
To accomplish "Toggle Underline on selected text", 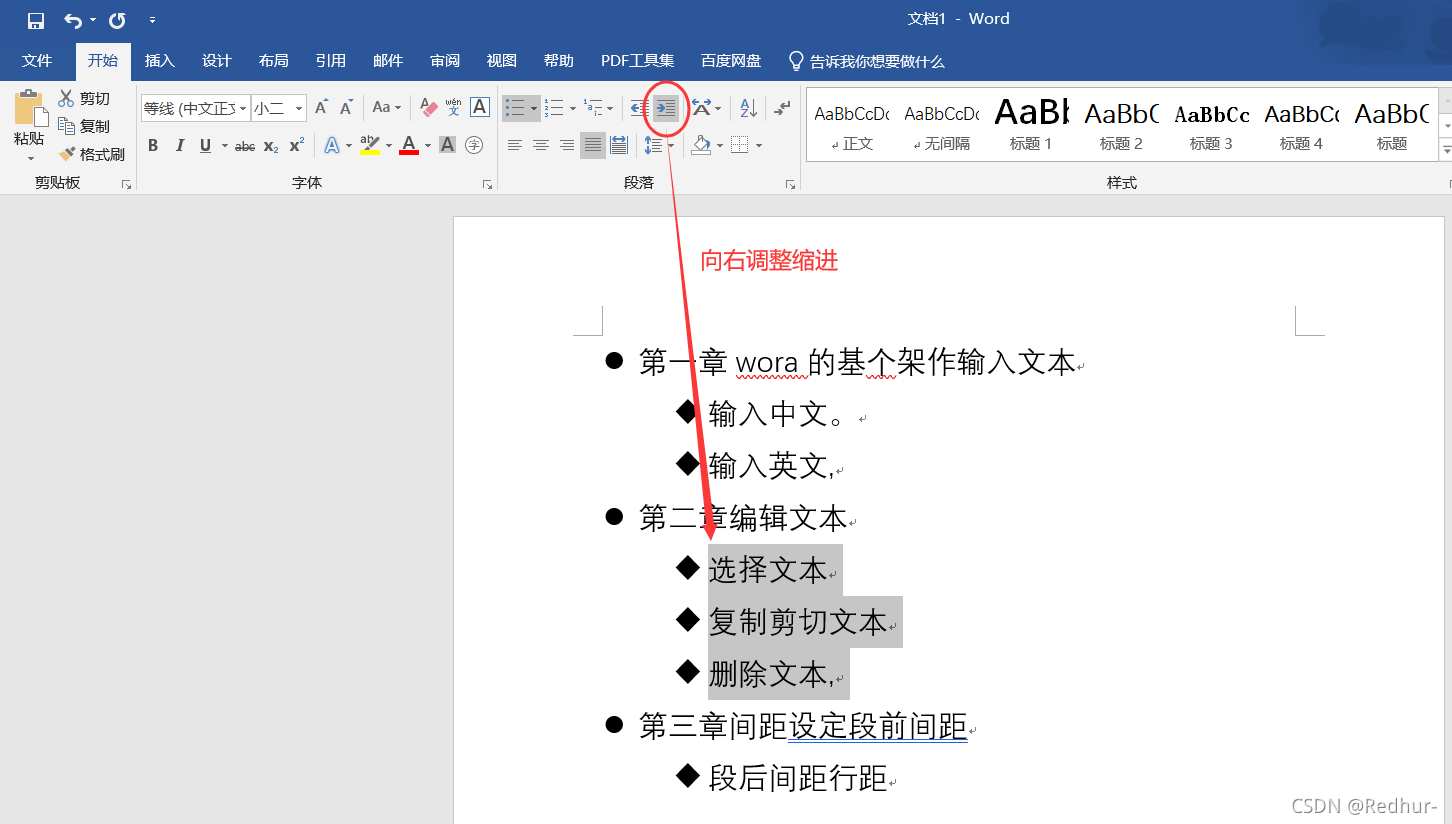I will click(x=204, y=145).
